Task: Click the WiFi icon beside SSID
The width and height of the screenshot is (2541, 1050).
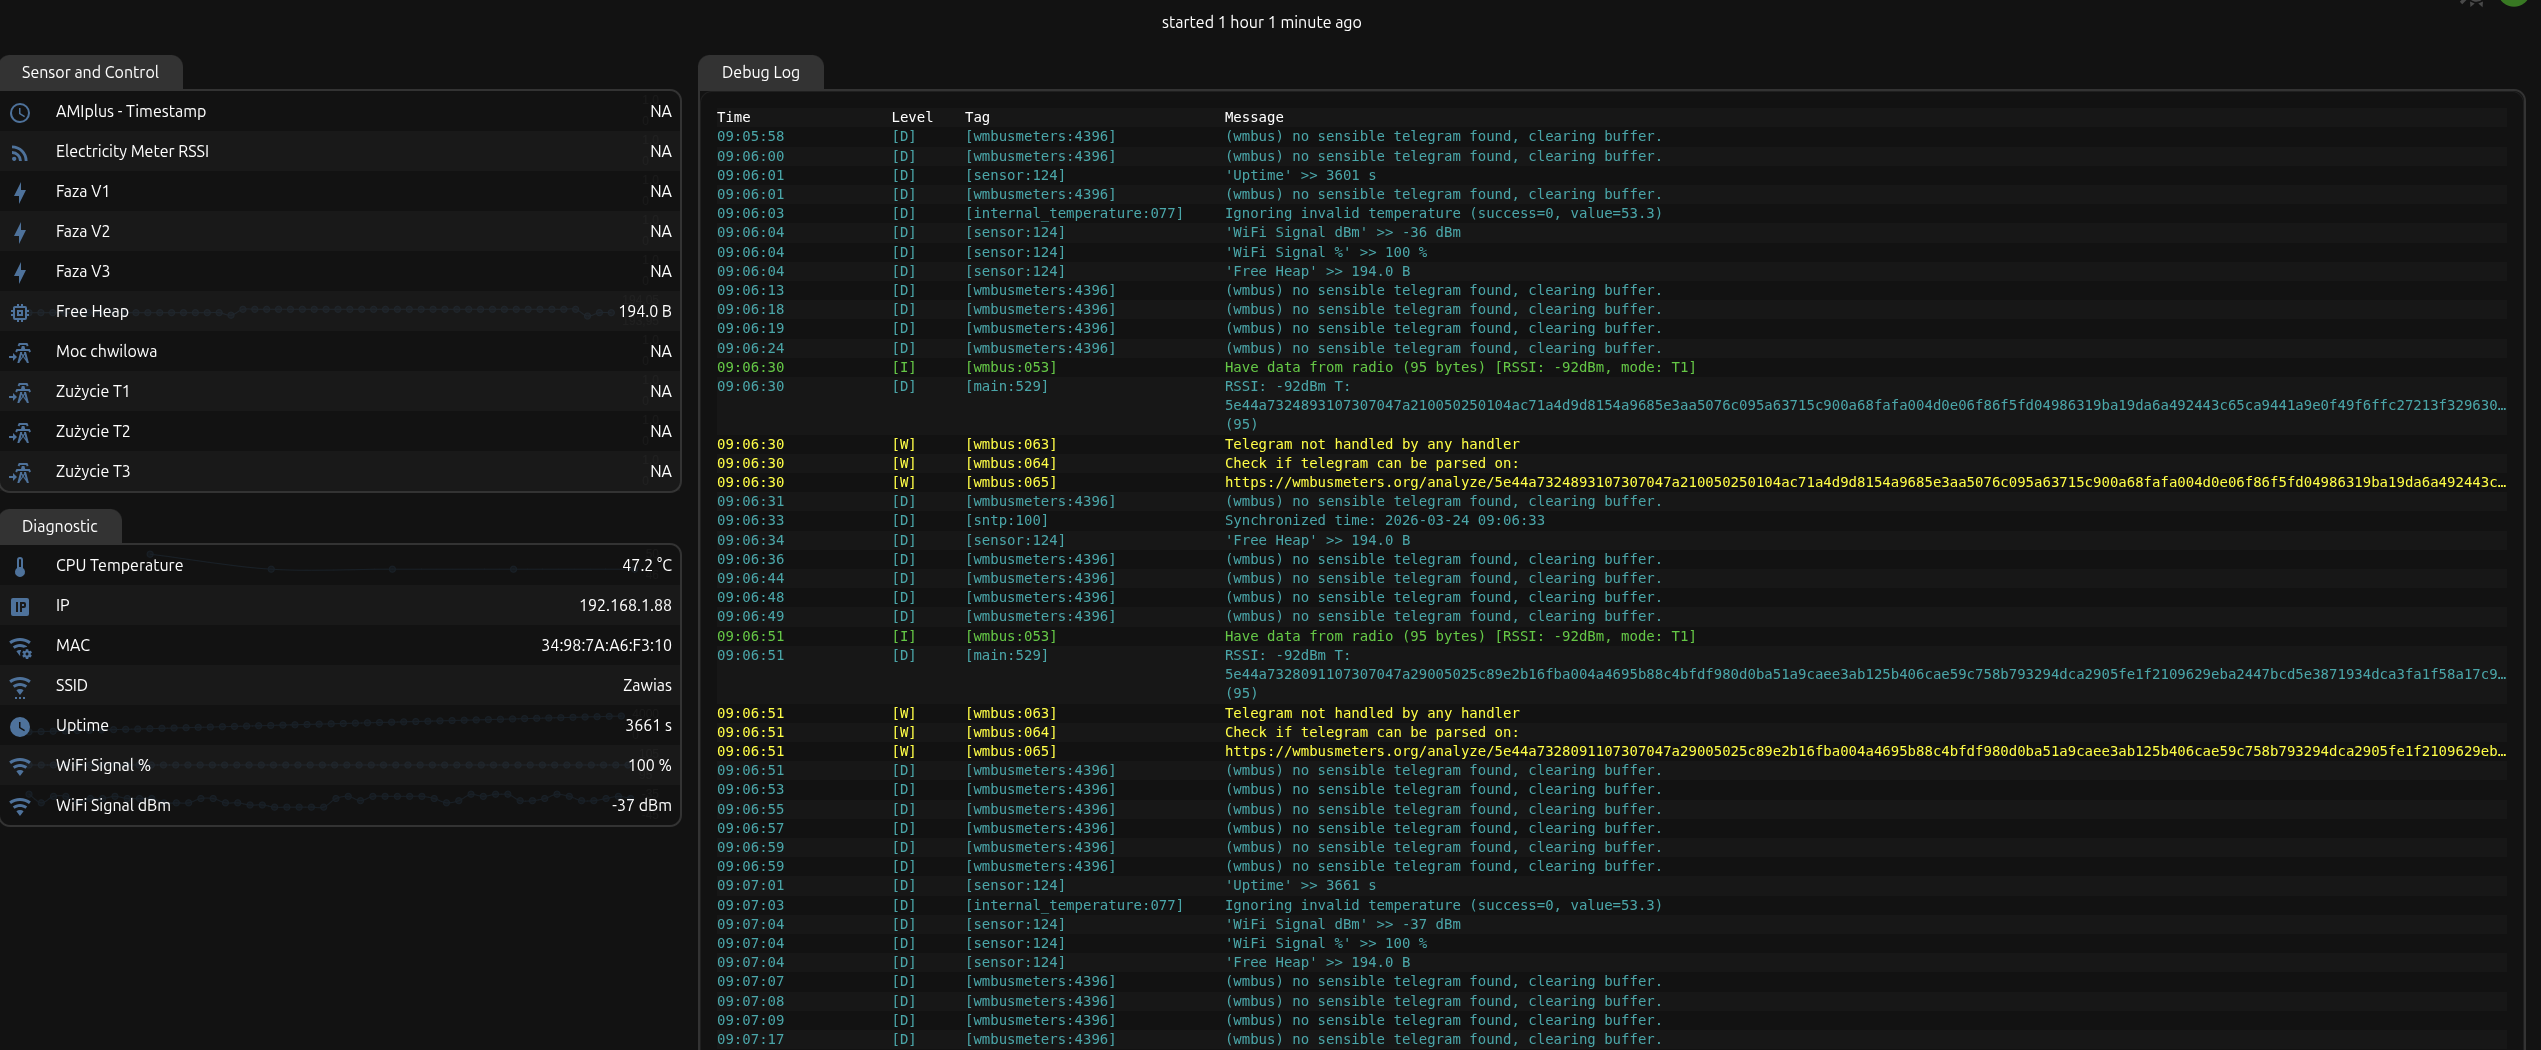Action: click(20, 687)
